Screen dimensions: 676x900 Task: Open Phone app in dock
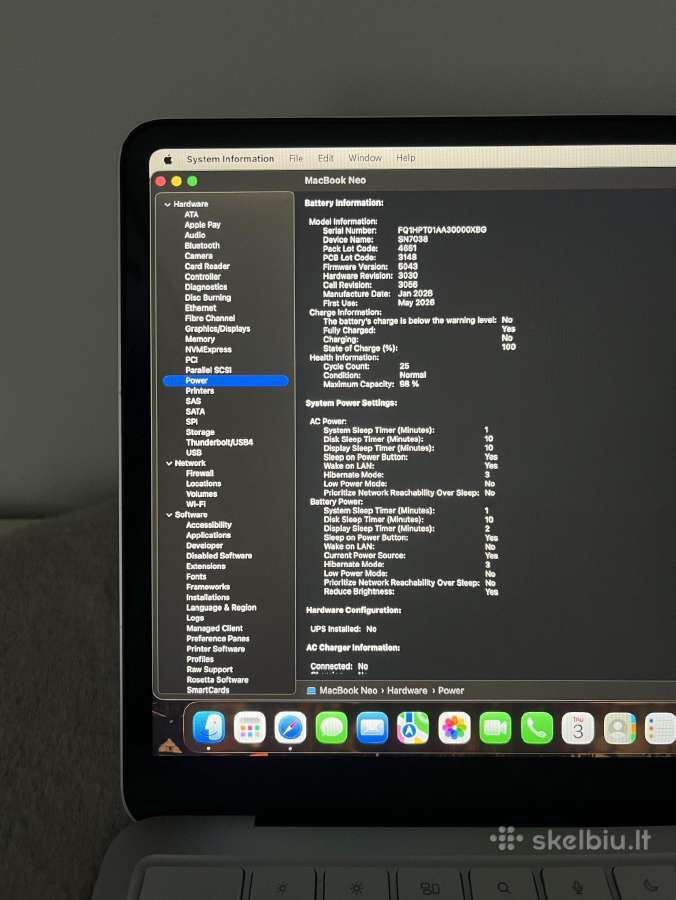(537, 727)
